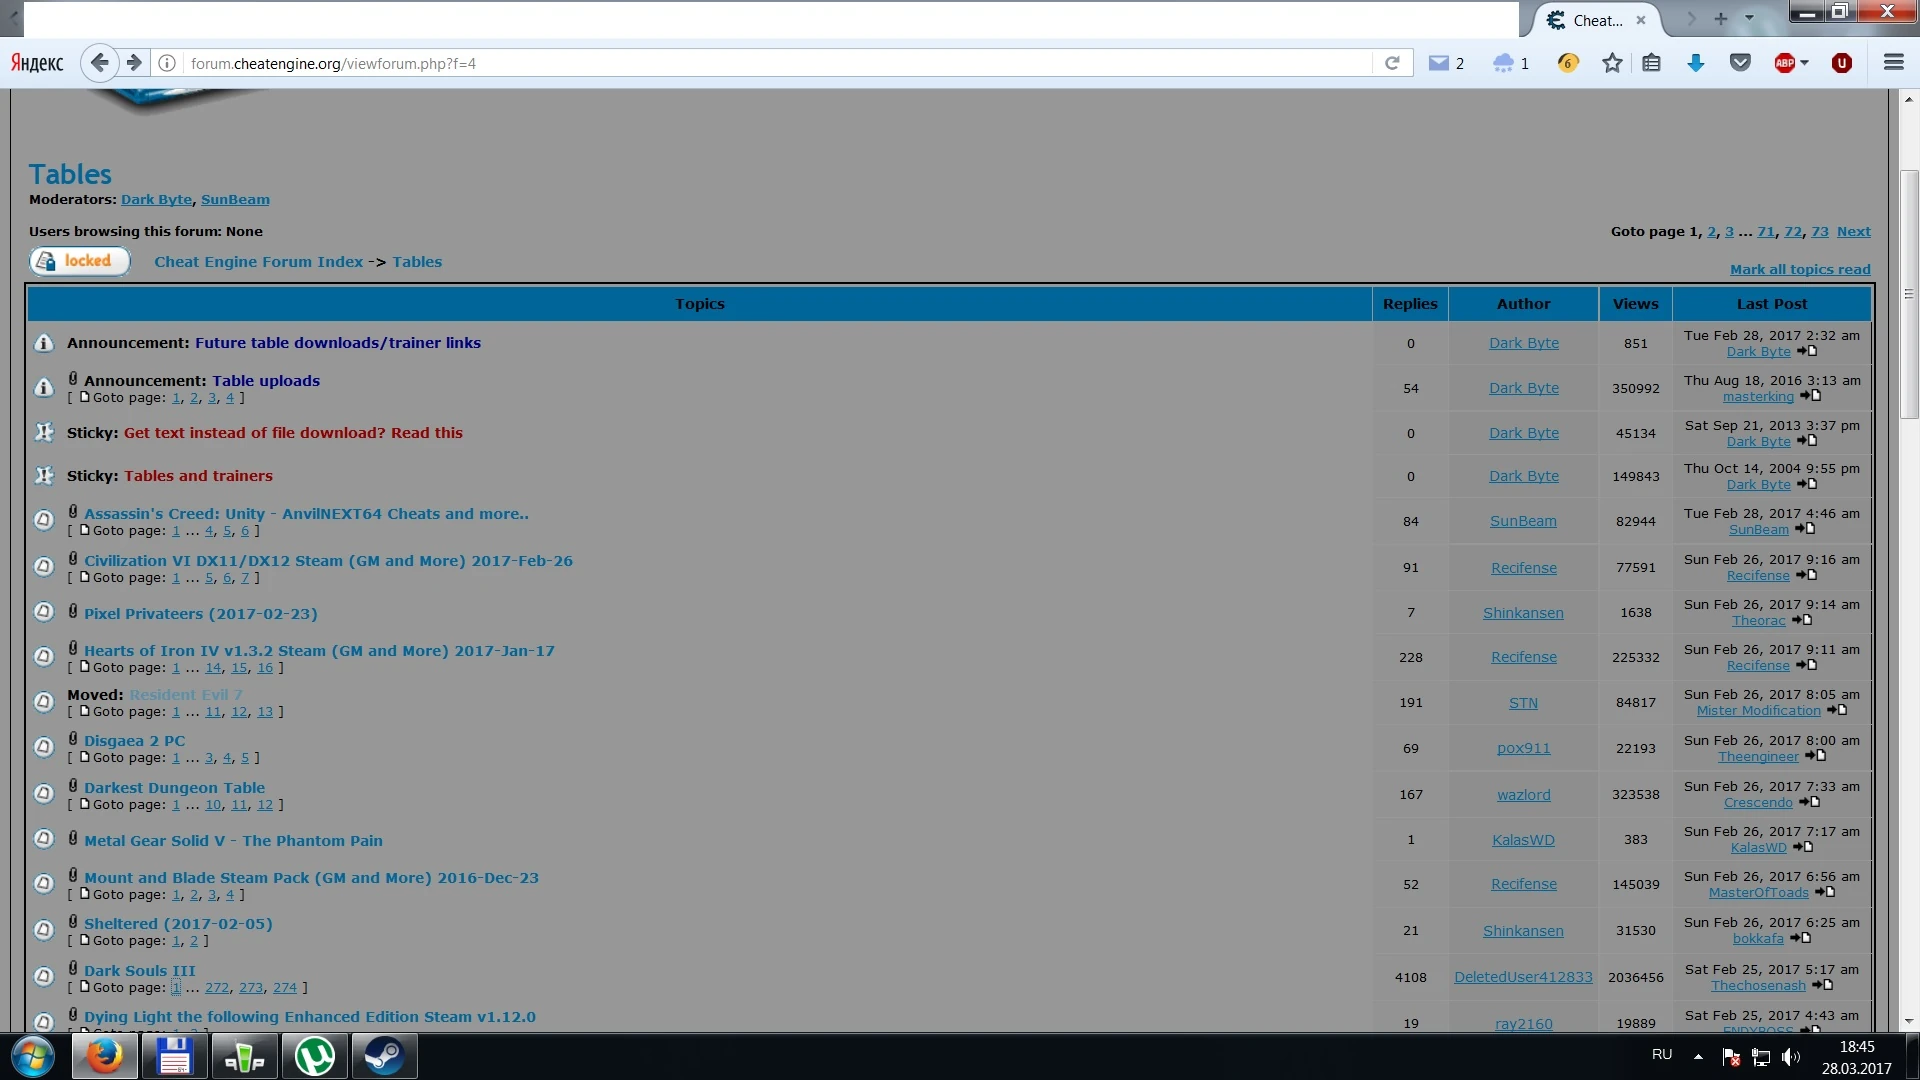Screen dimensions: 1920x1080
Task: View latest post icon for Dark Souls III
Action: [1822, 985]
